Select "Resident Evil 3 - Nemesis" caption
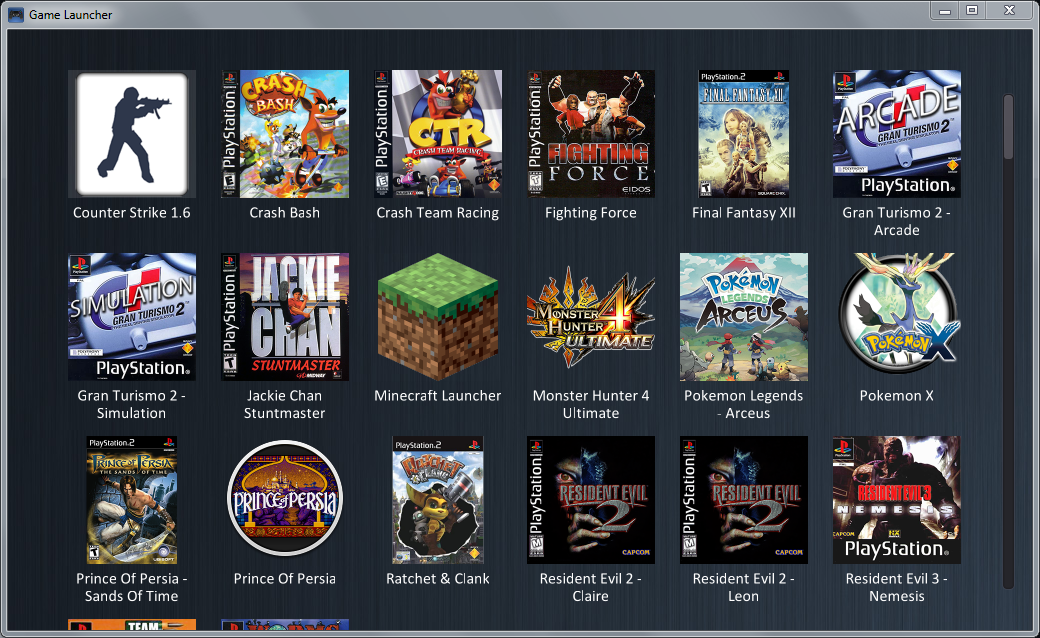Viewport: 1040px width, 638px height. click(x=897, y=587)
